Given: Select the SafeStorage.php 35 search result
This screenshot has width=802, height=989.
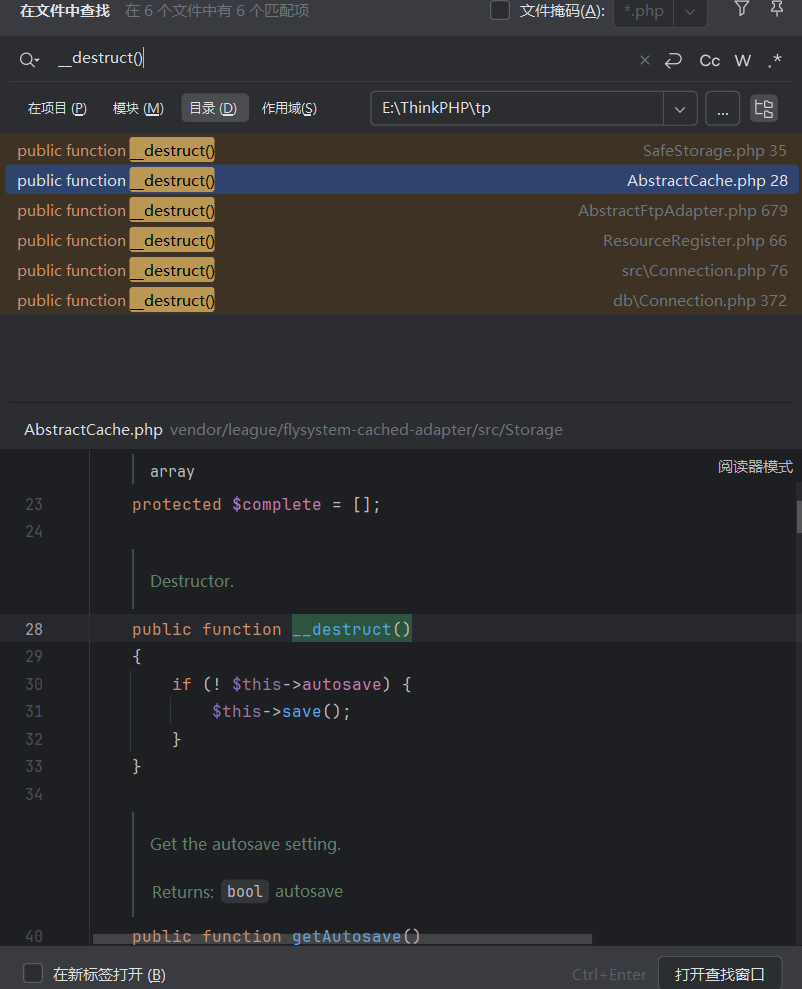Looking at the screenshot, I should [400, 151].
